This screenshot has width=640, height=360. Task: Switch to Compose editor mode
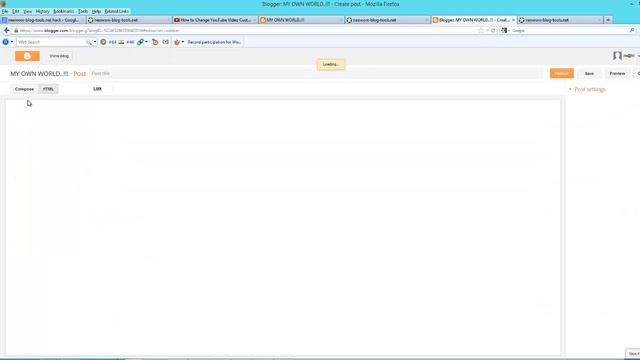tap(24, 89)
